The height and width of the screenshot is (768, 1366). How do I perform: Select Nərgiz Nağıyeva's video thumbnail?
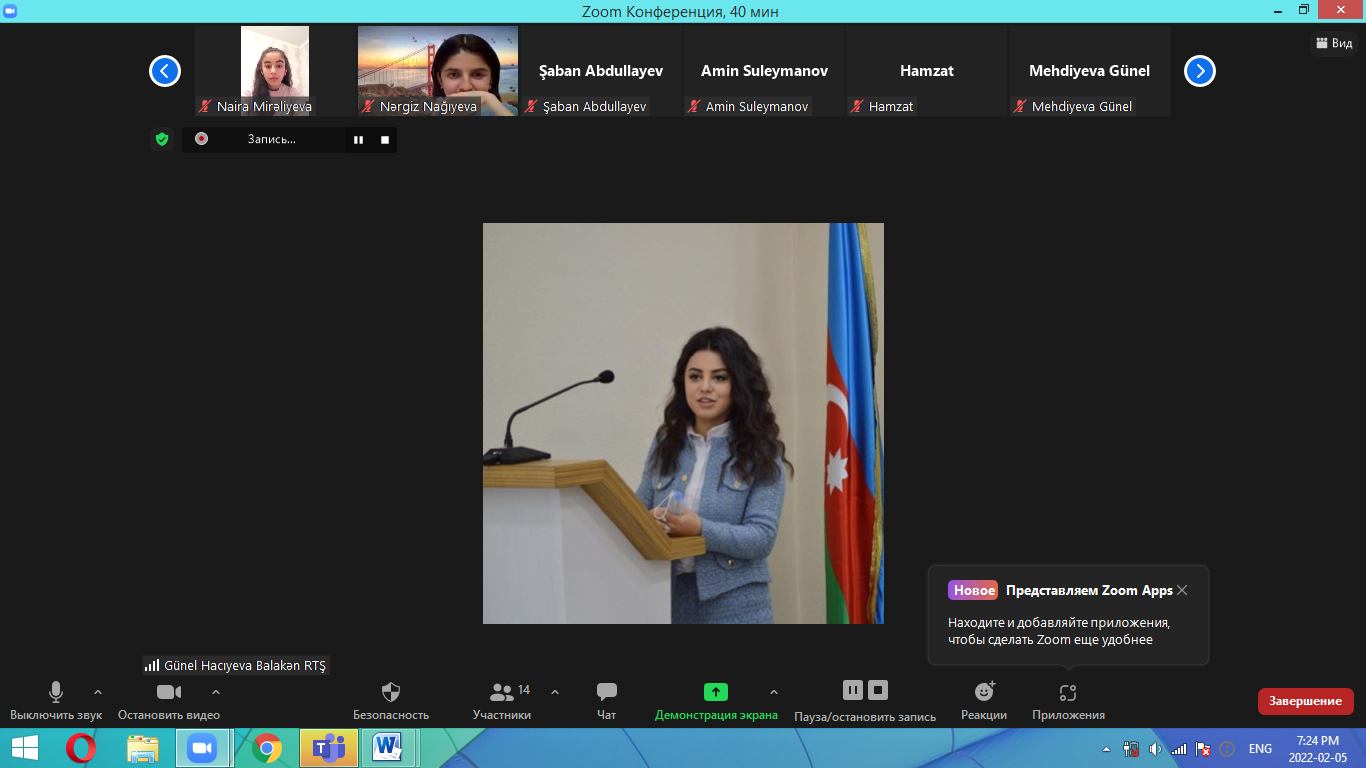438,71
